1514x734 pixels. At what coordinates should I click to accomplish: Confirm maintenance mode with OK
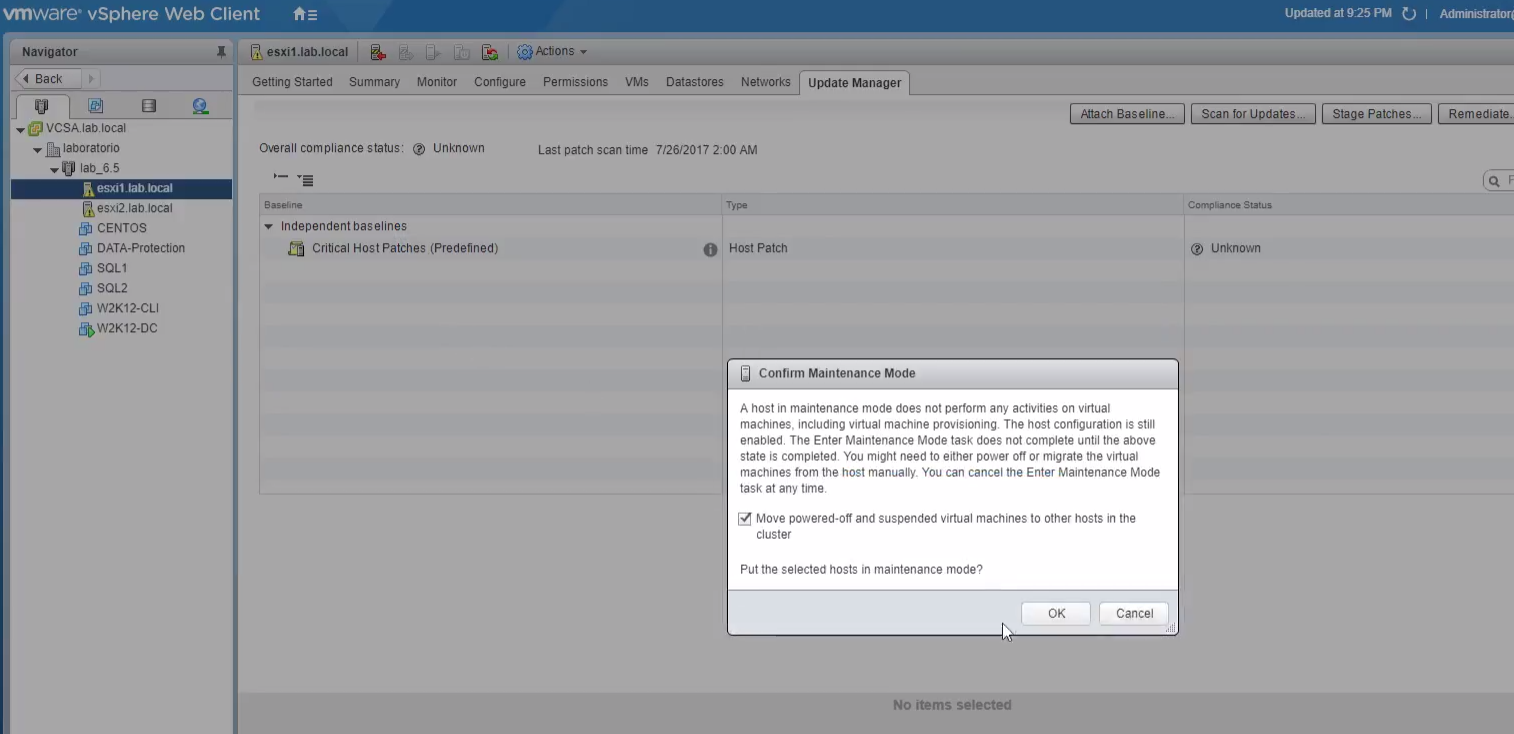pyautogui.click(x=1056, y=614)
